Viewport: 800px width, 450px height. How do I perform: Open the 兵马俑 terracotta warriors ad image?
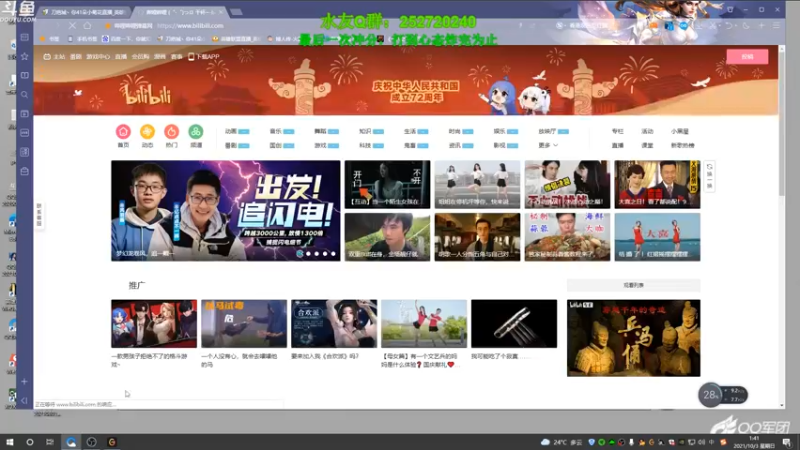[x=633, y=338]
